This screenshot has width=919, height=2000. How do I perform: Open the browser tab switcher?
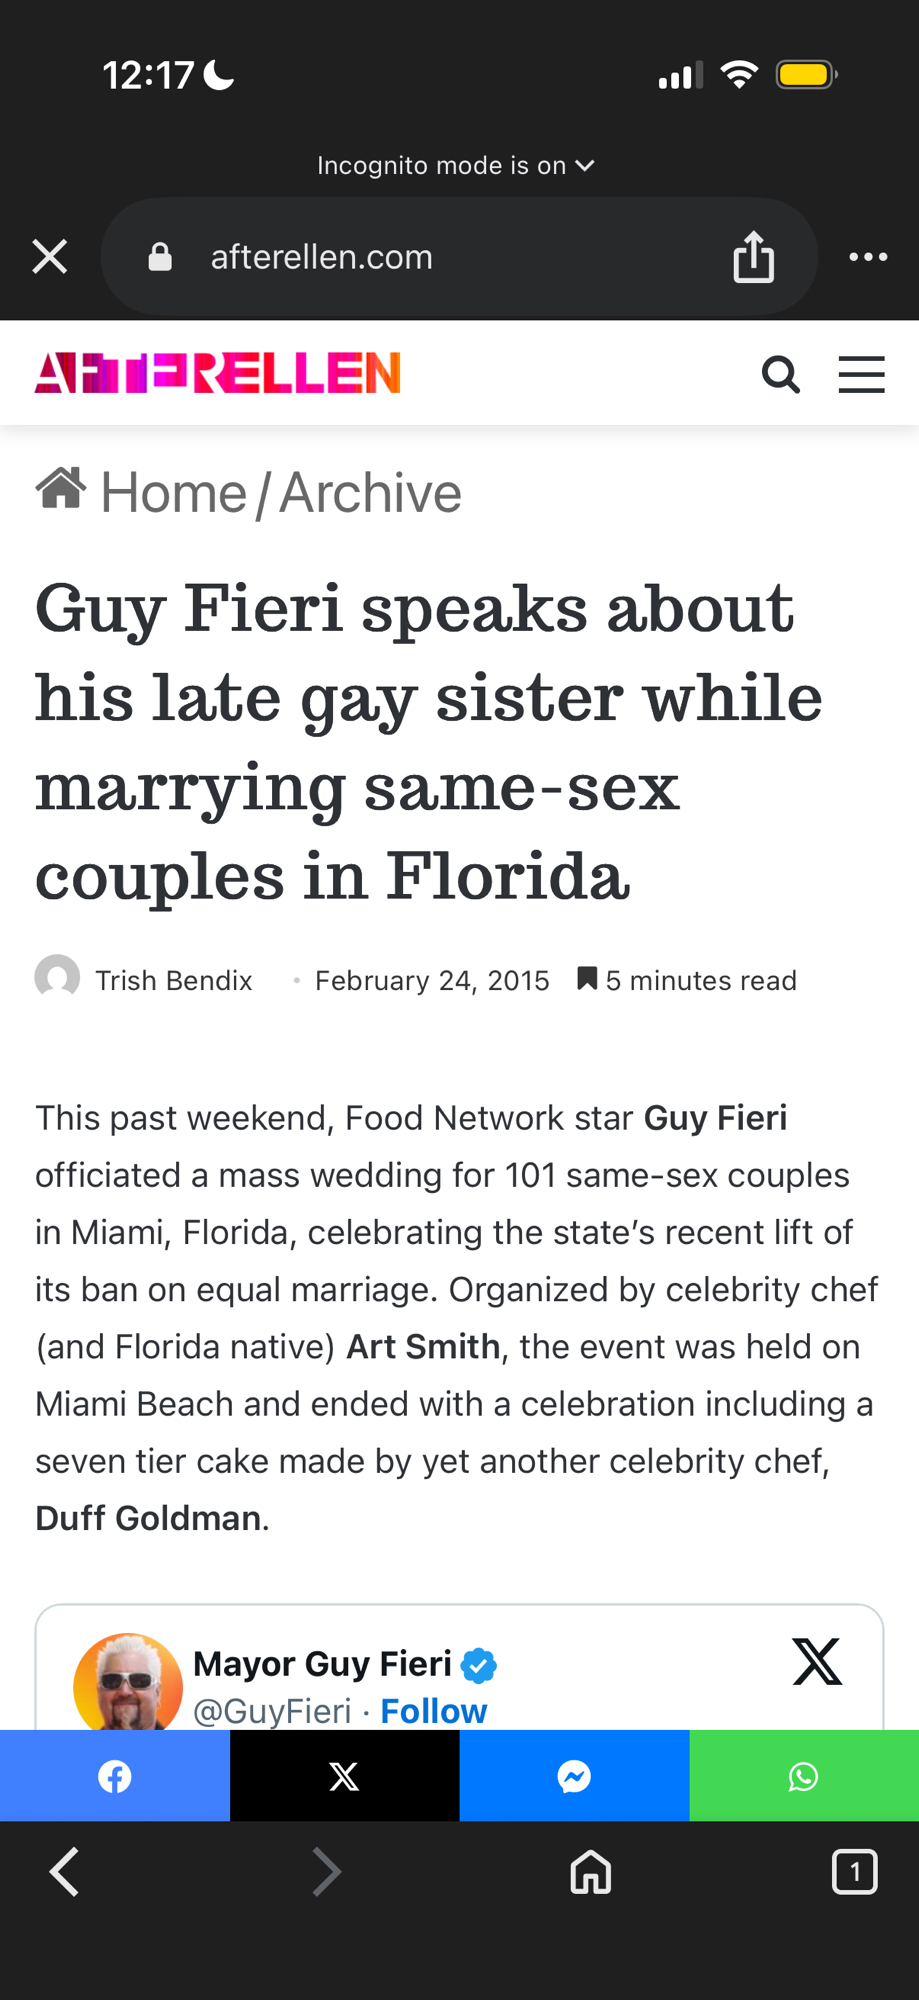pyautogui.click(x=854, y=1872)
